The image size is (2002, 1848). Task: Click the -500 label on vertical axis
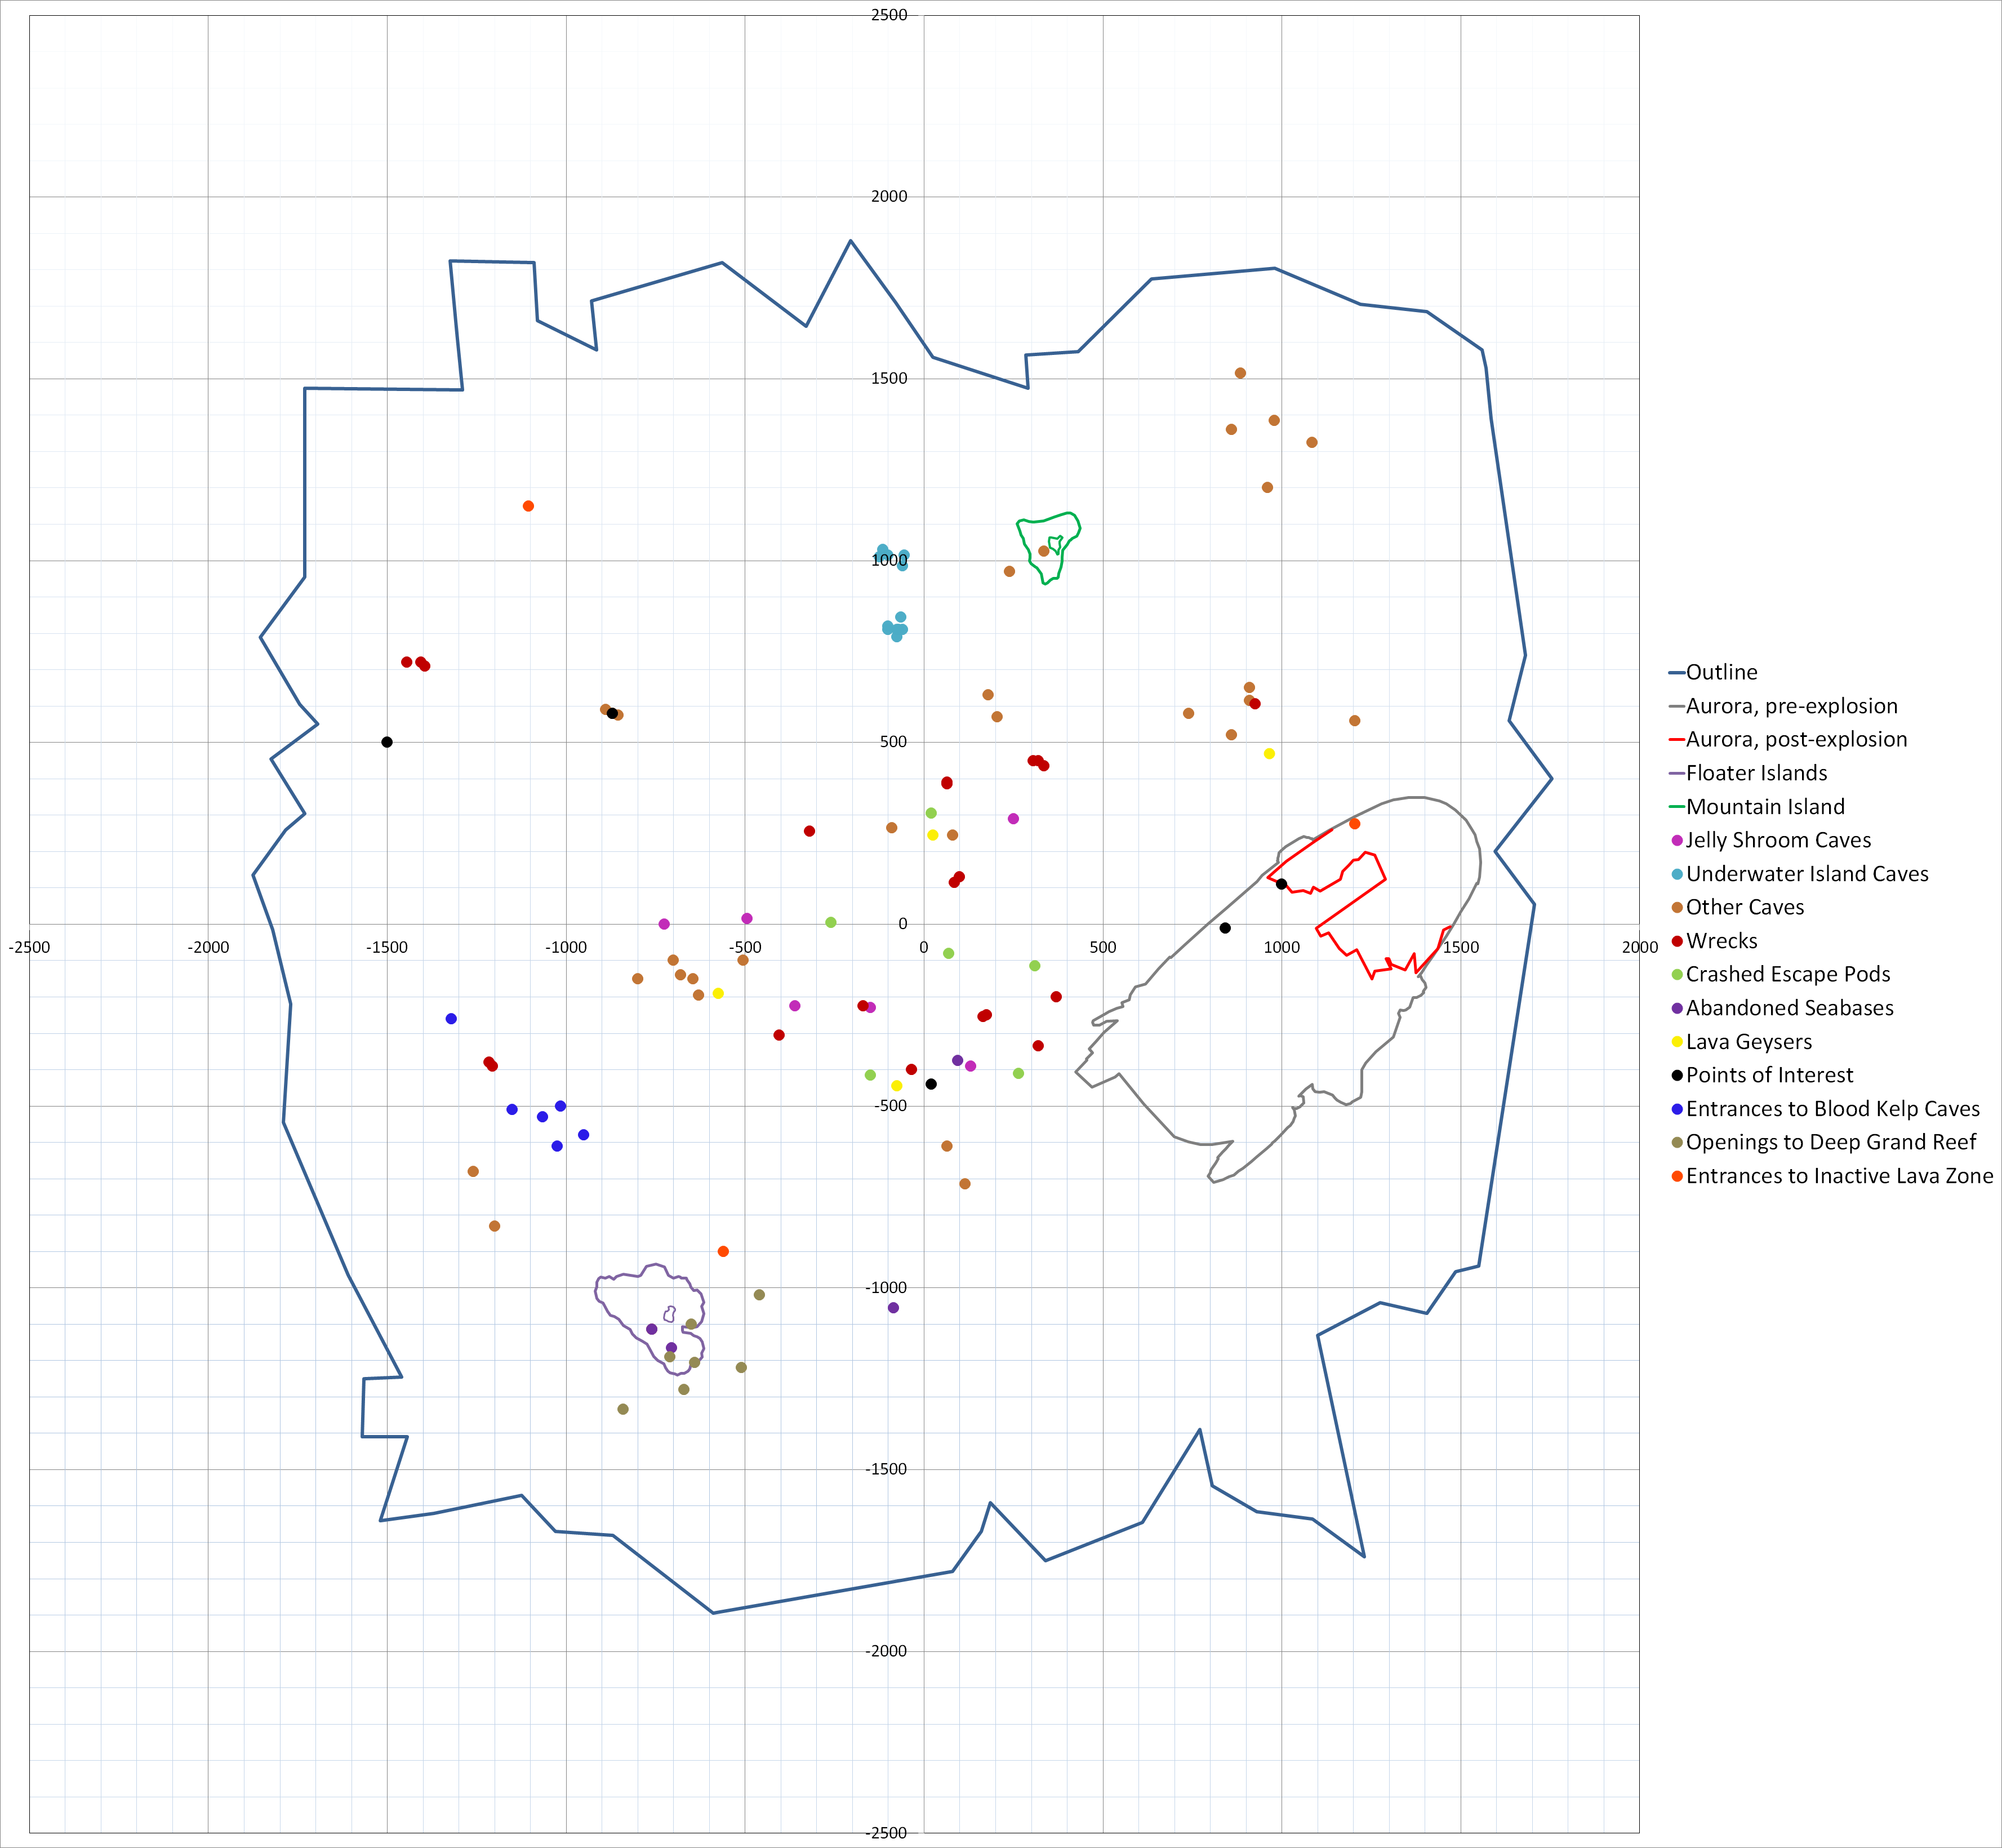tap(891, 1105)
